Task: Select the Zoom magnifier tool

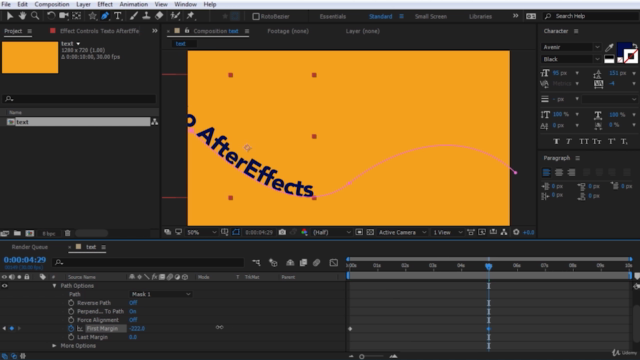Action: 35,16
